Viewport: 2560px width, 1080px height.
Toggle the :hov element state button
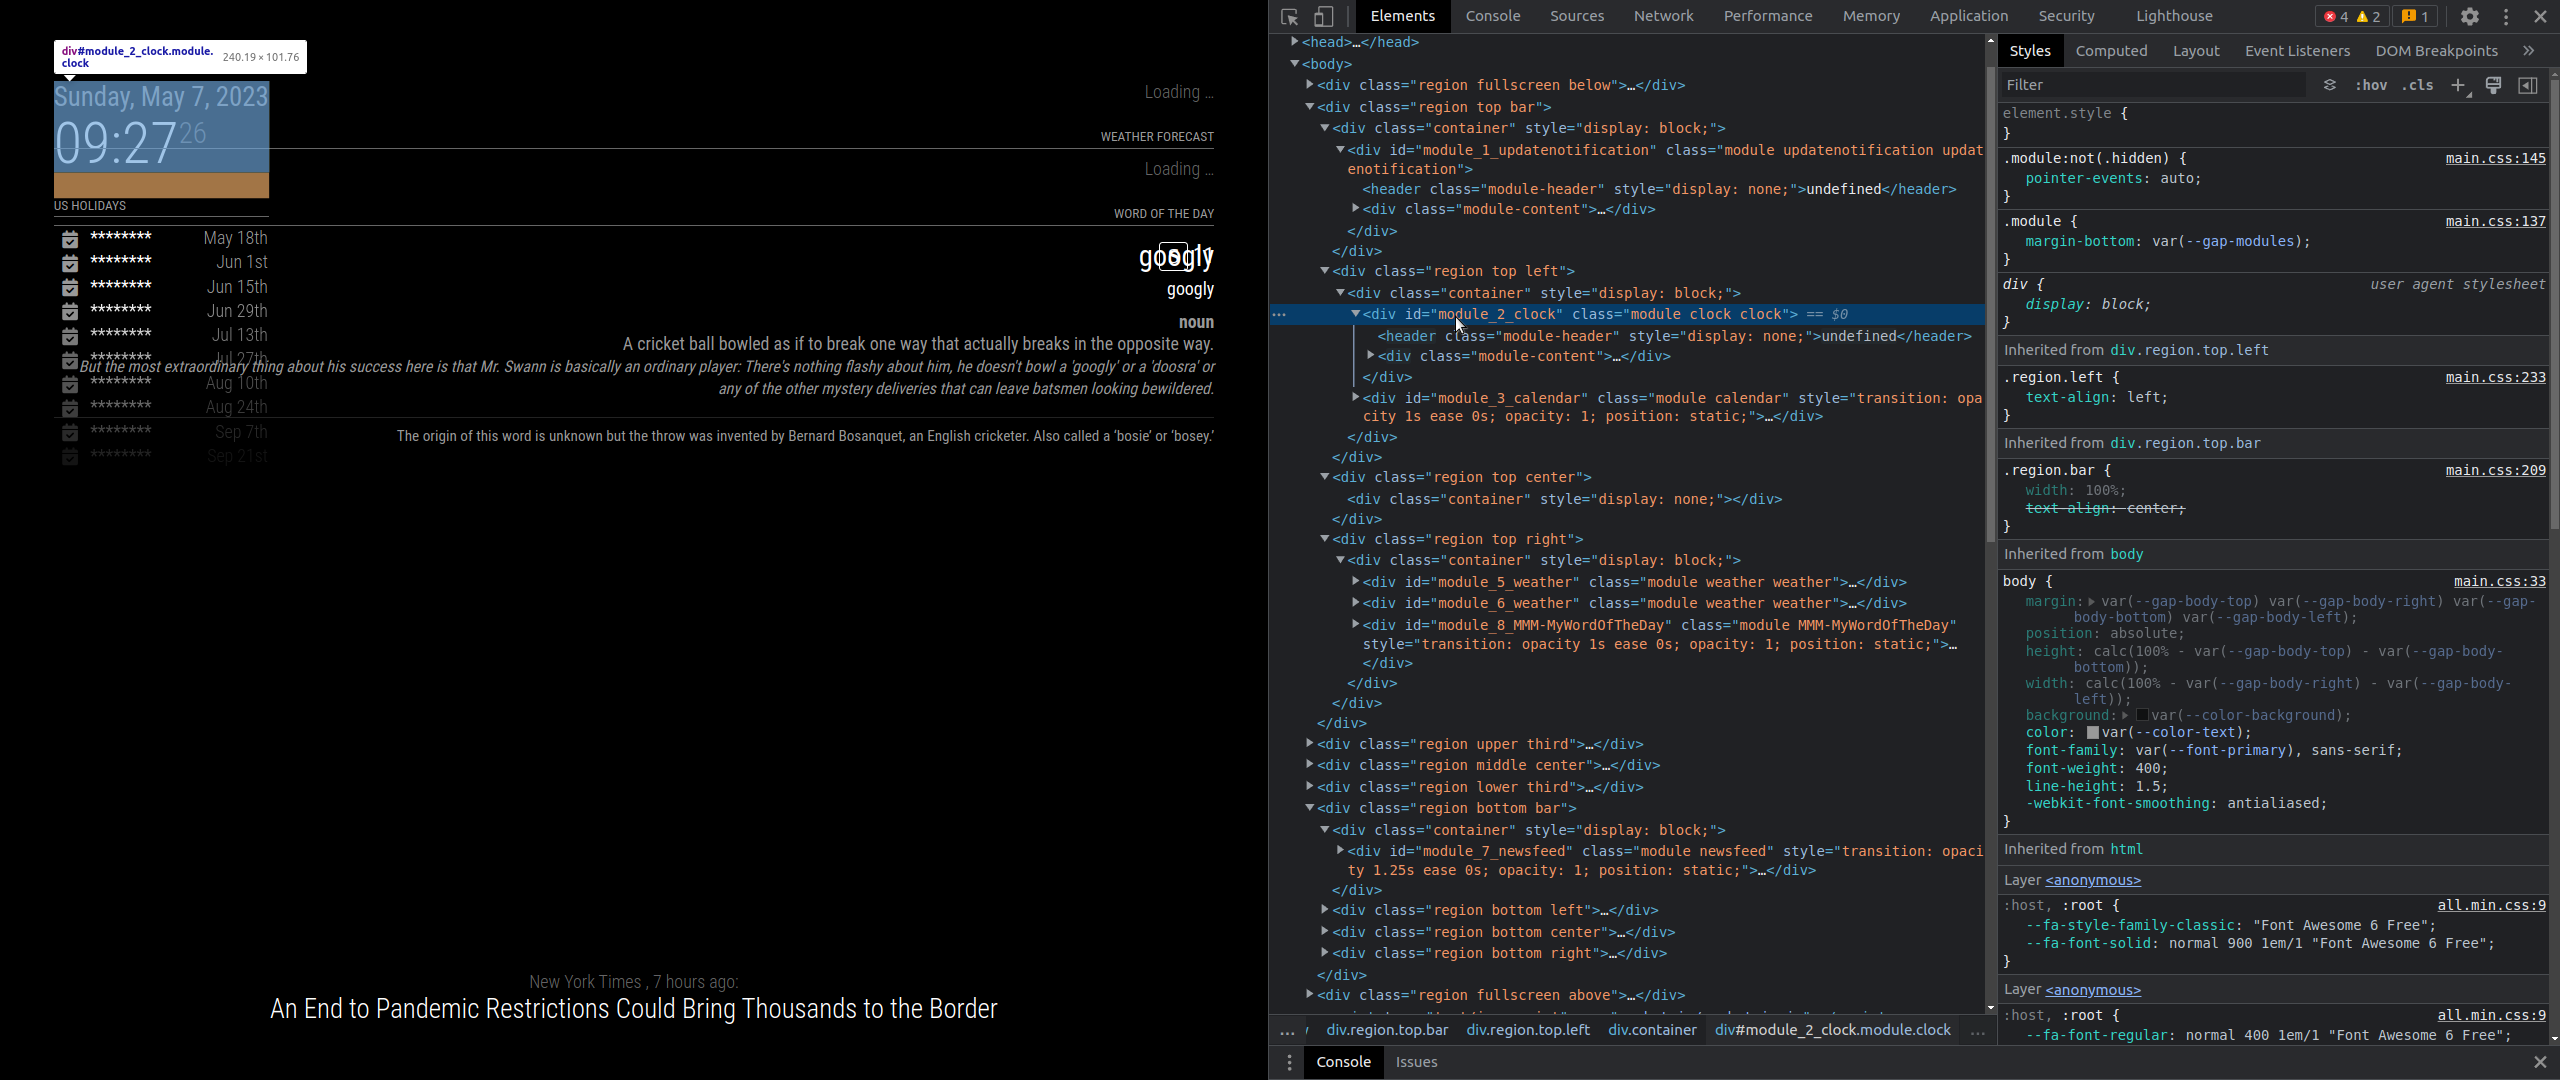pyautogui.click(x=2371, y=86)
